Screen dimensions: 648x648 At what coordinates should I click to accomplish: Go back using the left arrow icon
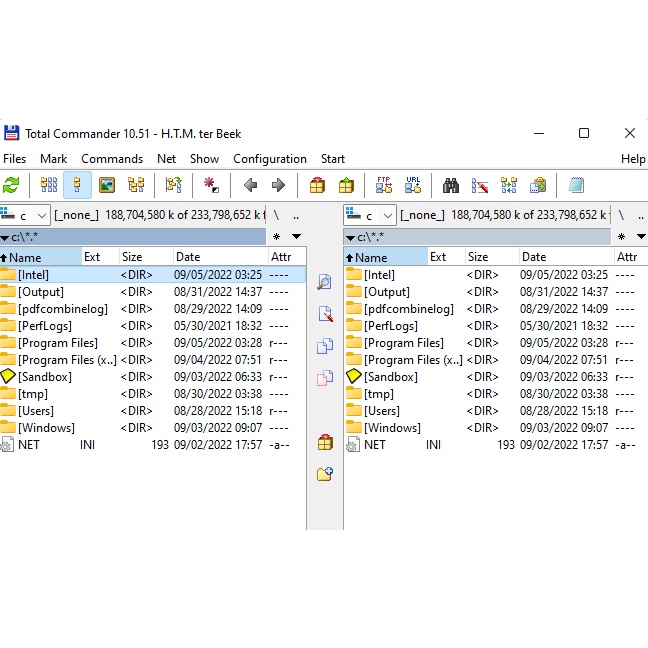[x=251, y=185]
